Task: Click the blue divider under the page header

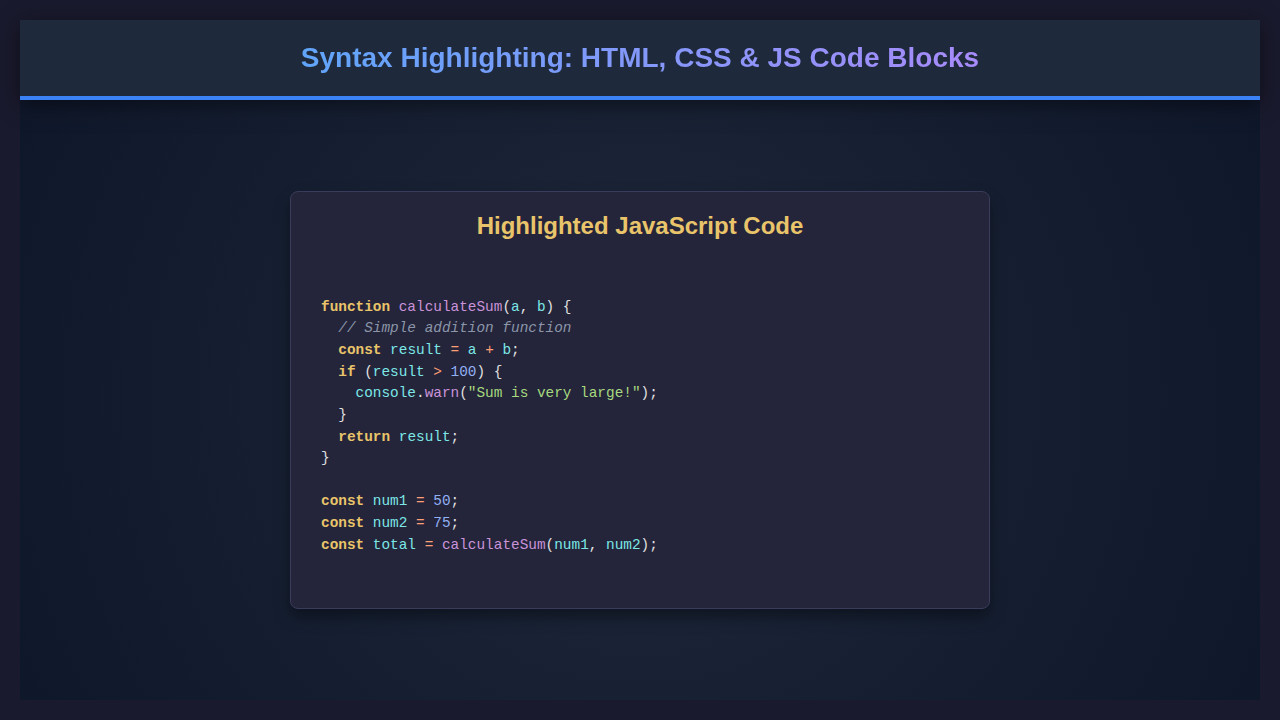Action: [640, 98]
